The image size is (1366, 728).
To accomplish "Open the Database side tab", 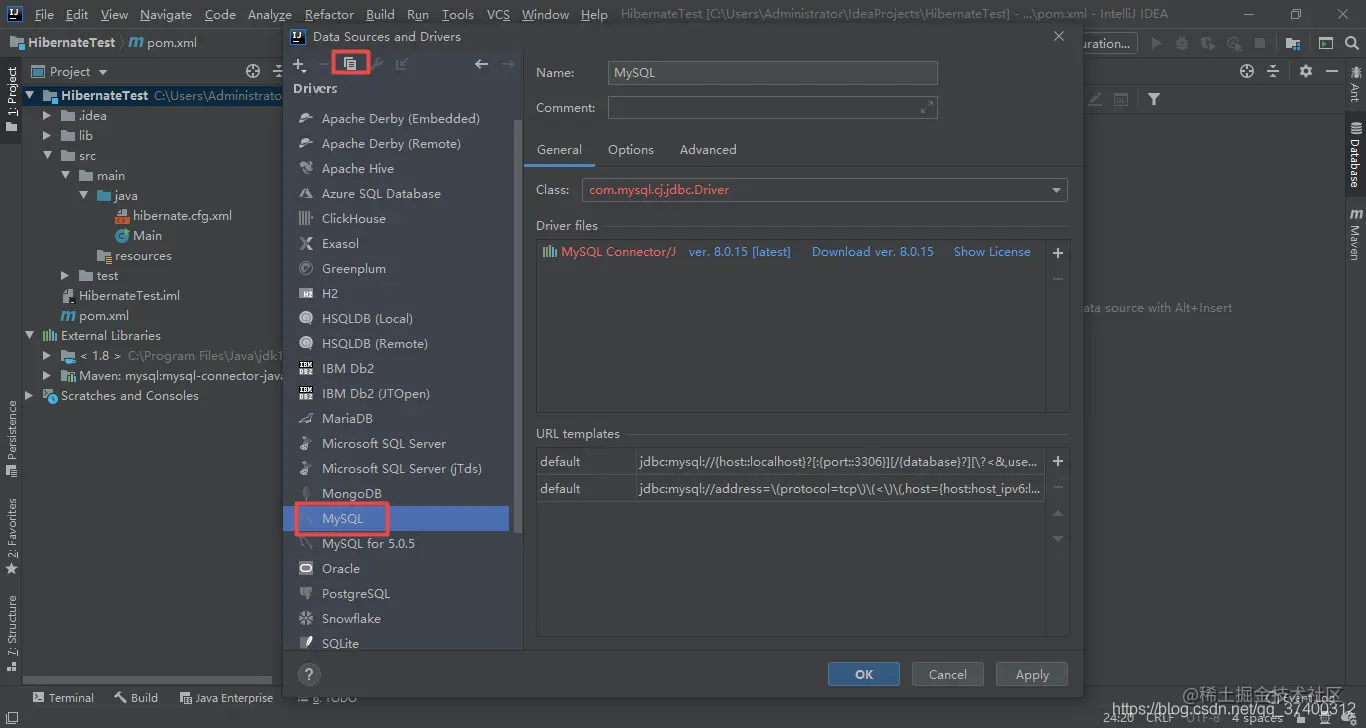I will point(1355,155).
